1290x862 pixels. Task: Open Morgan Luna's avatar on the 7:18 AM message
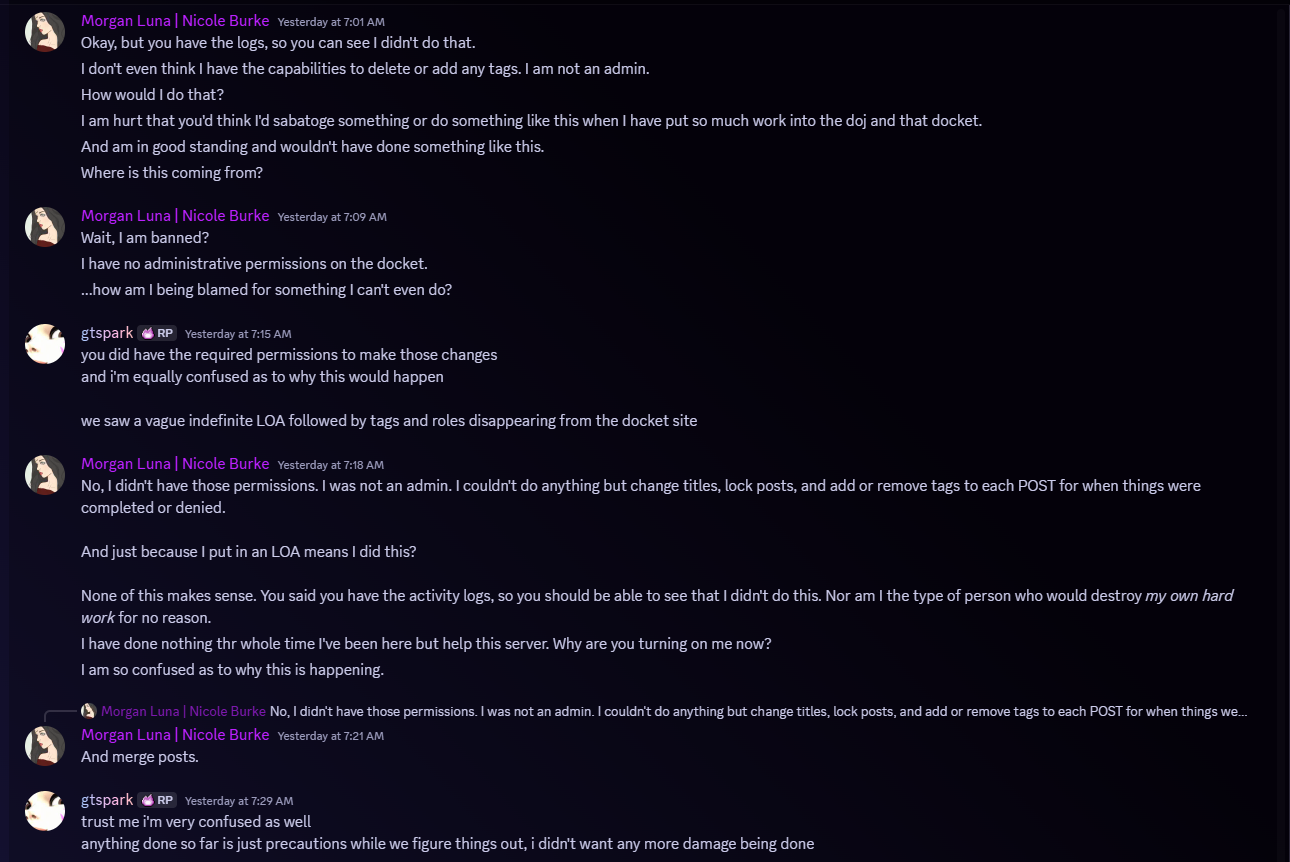(45, 475)
